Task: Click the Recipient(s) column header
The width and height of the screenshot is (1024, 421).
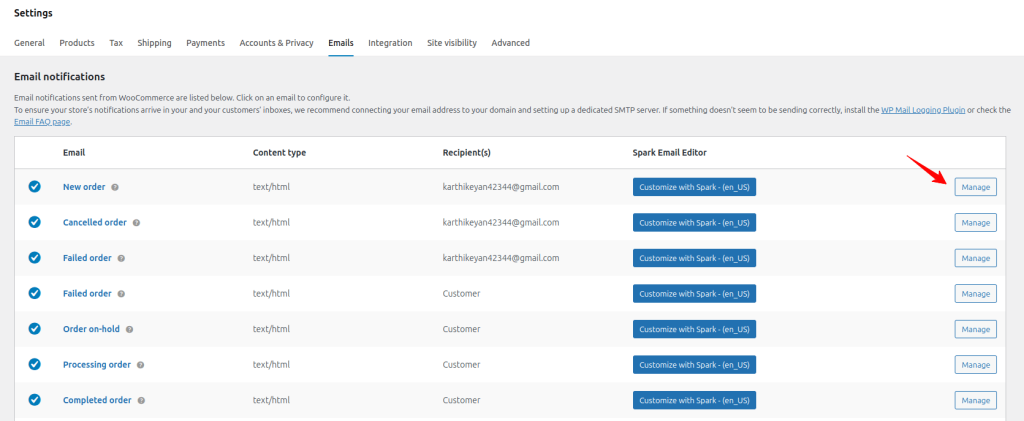Action: (466, 153)
